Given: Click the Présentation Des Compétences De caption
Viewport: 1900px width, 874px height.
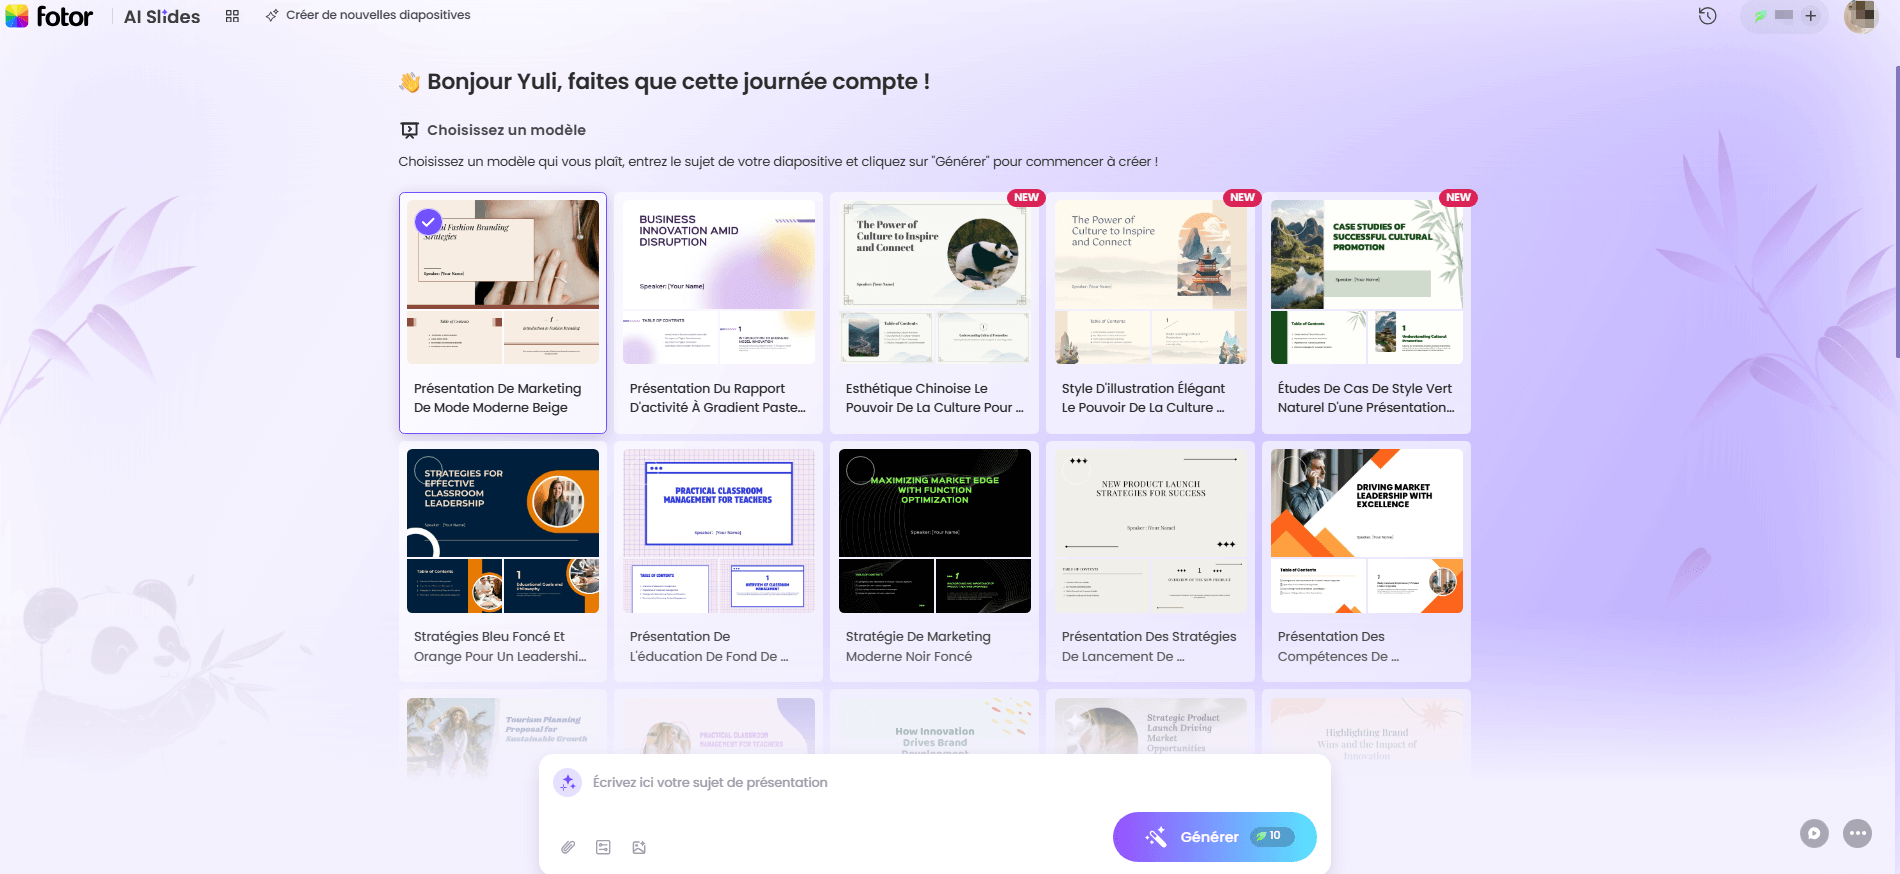Looking at the screenshot, I should coord(1338,646).
